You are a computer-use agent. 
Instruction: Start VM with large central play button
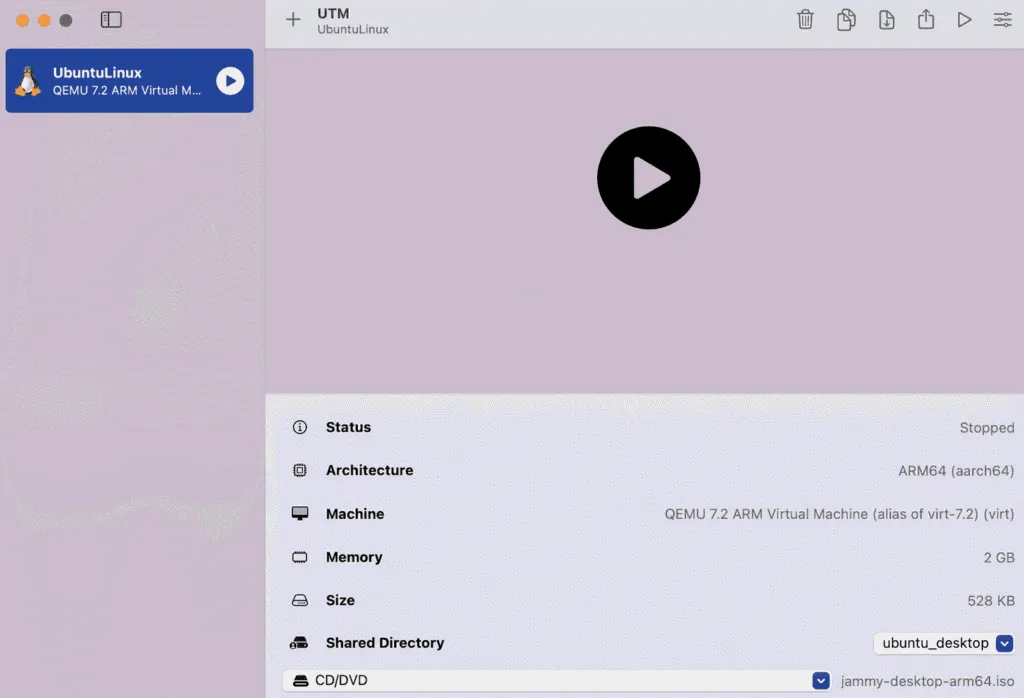[x=648, y=178]
